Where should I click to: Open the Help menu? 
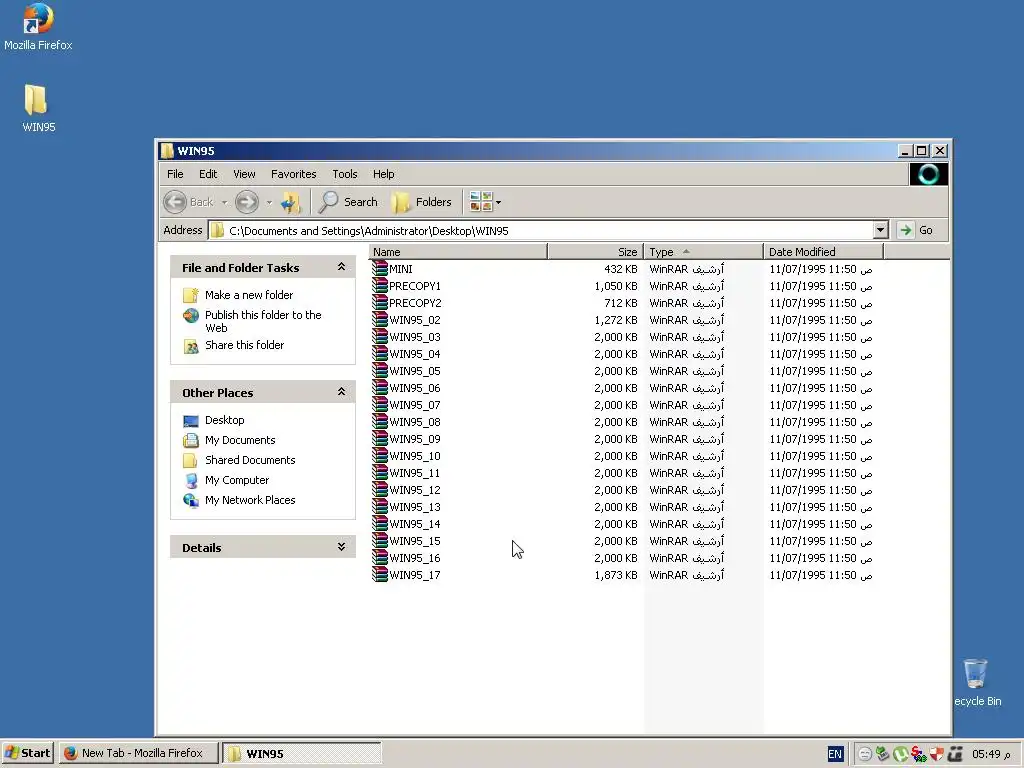click(383, 174)
